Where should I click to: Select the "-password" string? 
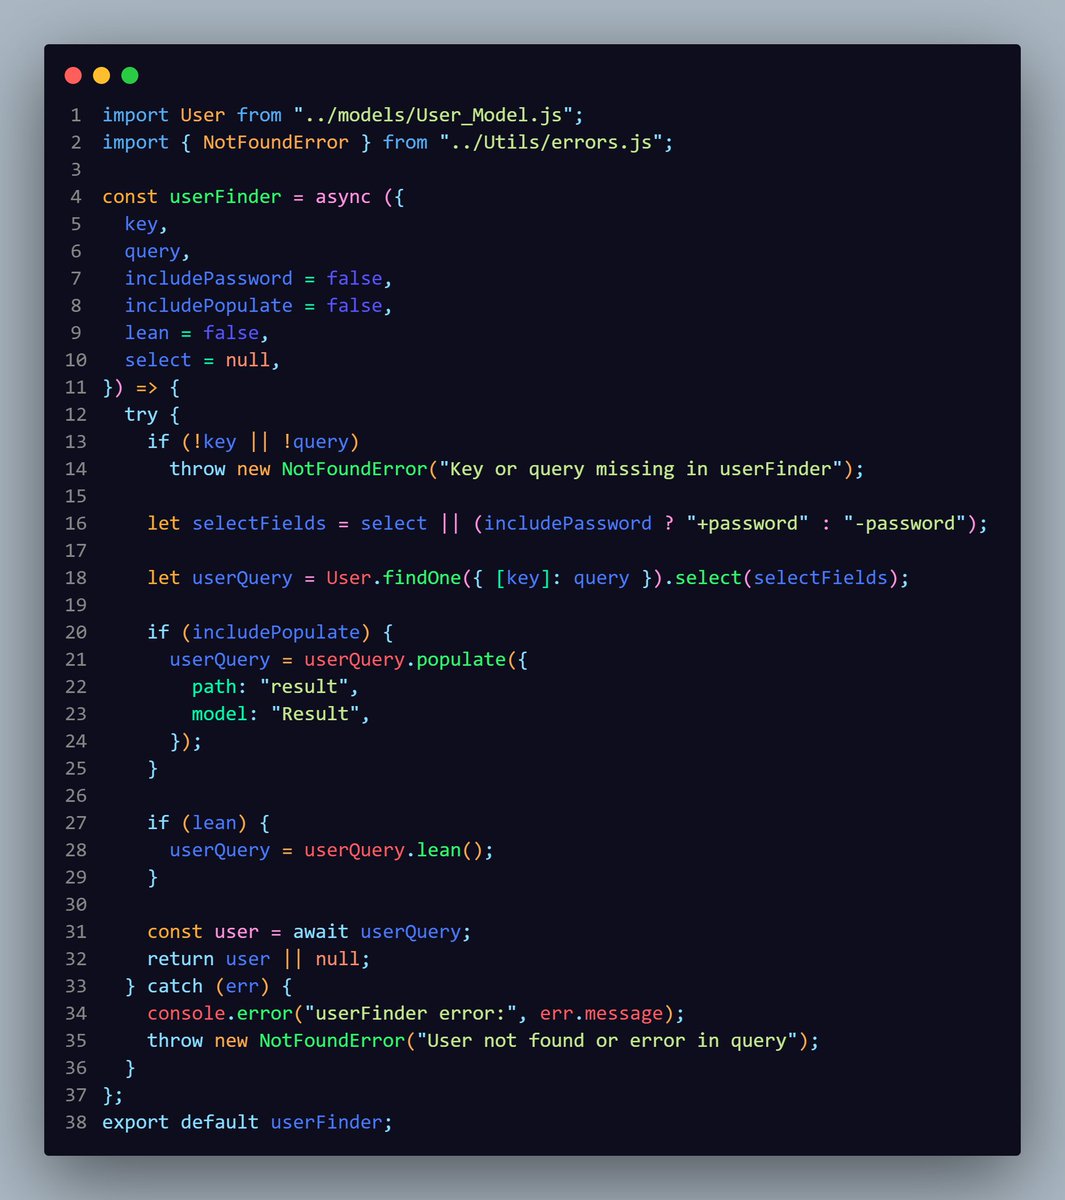(904, 523)
